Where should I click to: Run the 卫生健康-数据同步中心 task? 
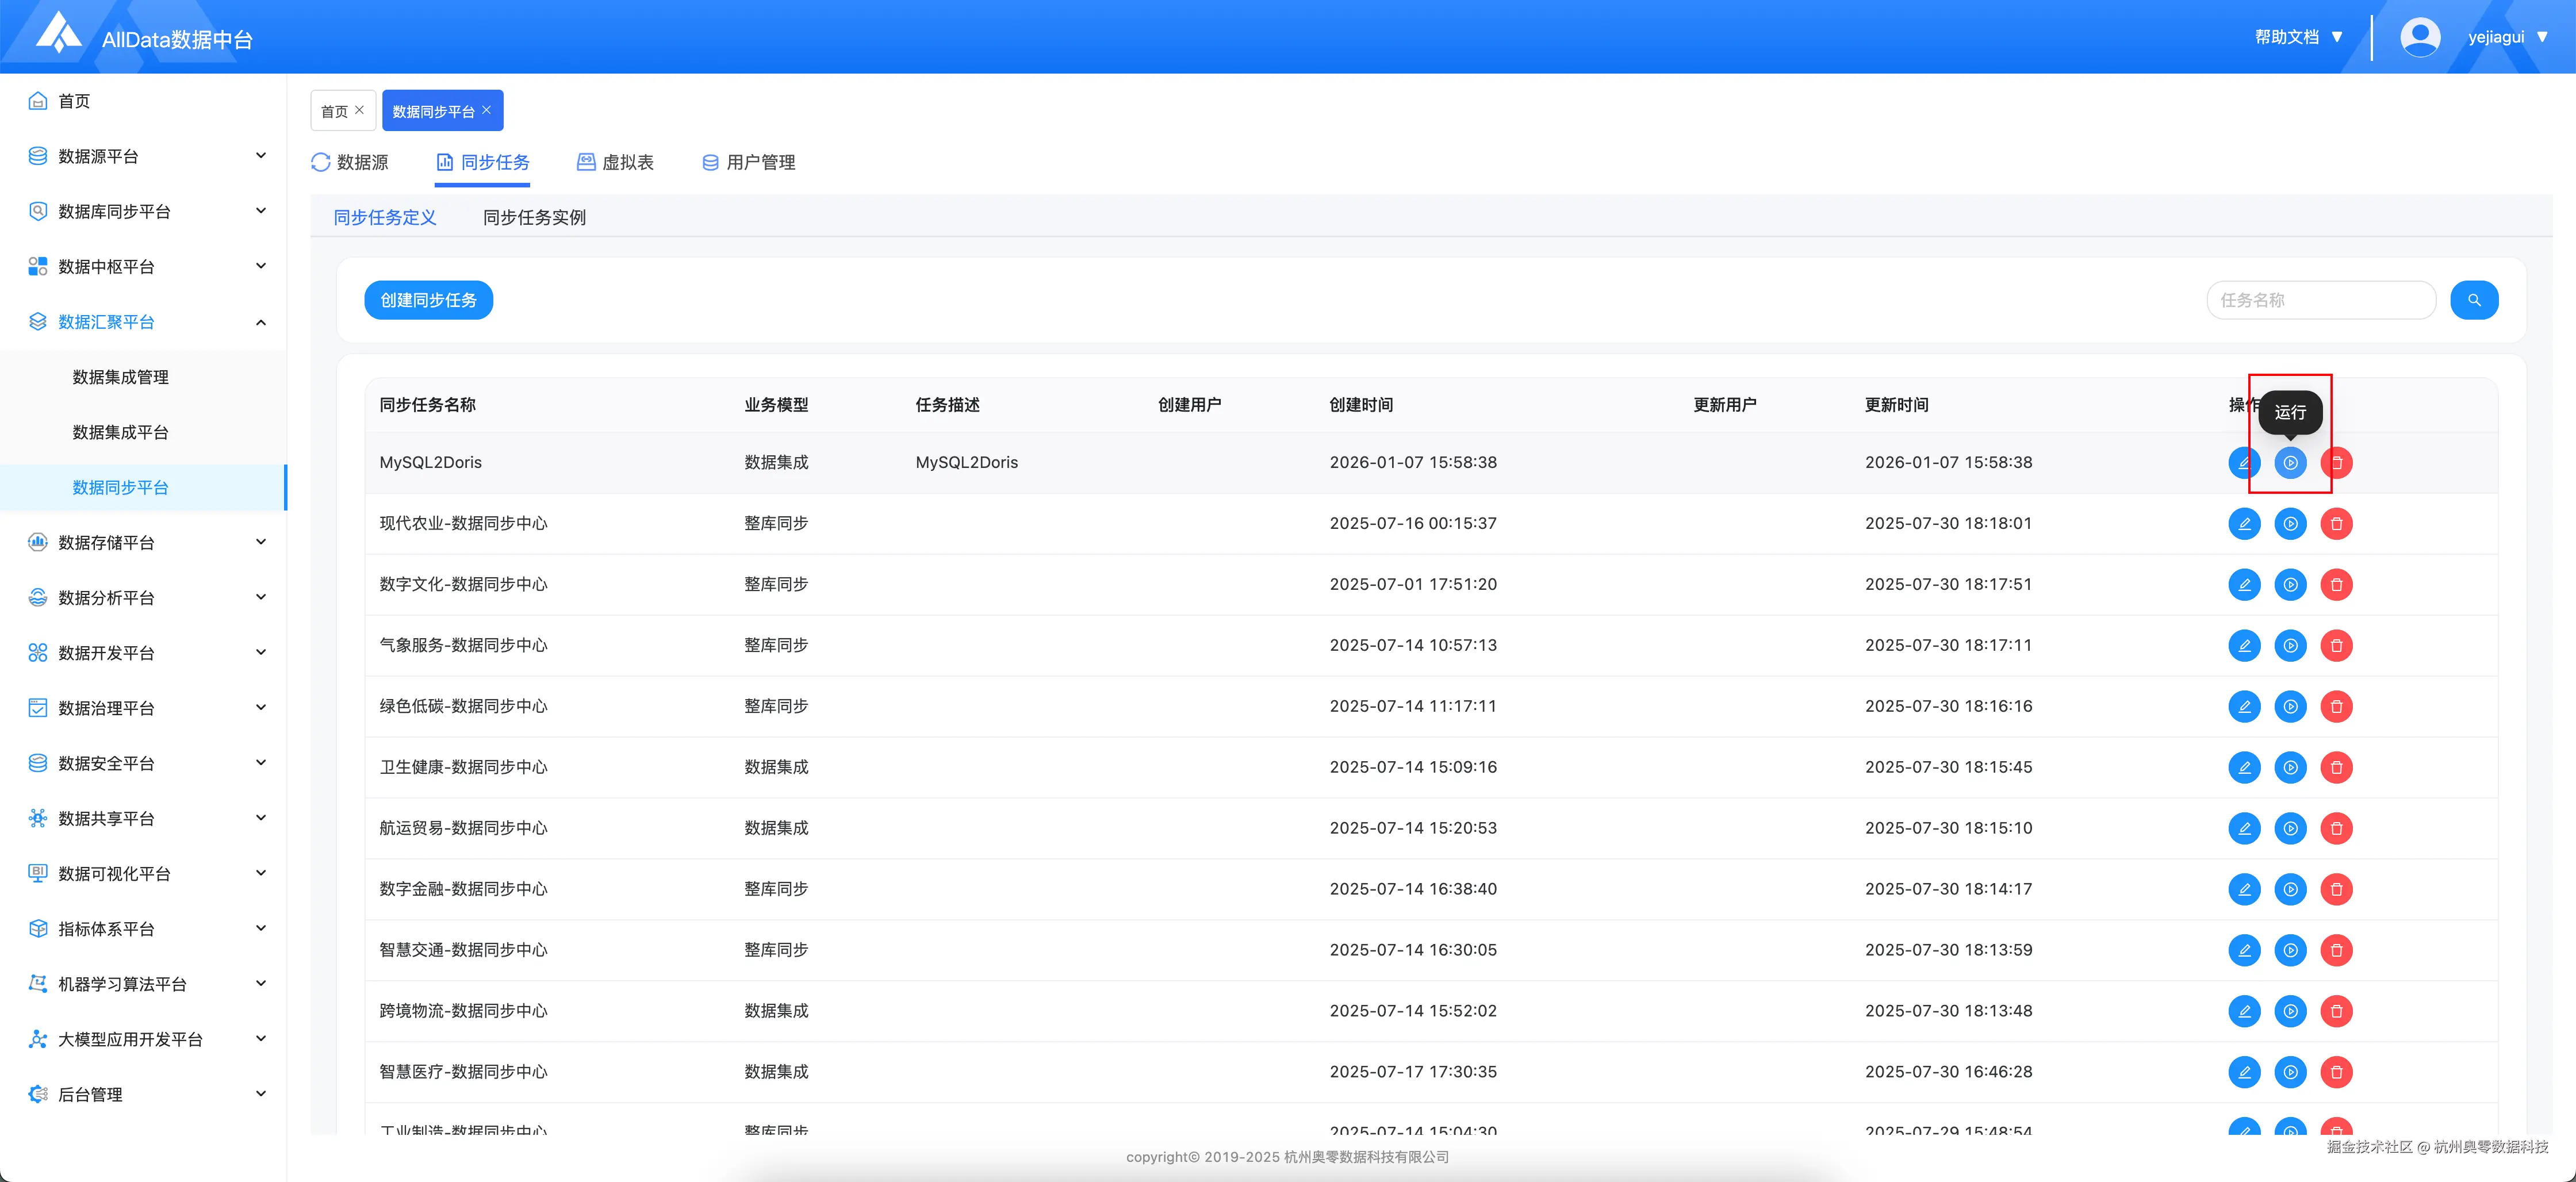tap(2291, 767)
